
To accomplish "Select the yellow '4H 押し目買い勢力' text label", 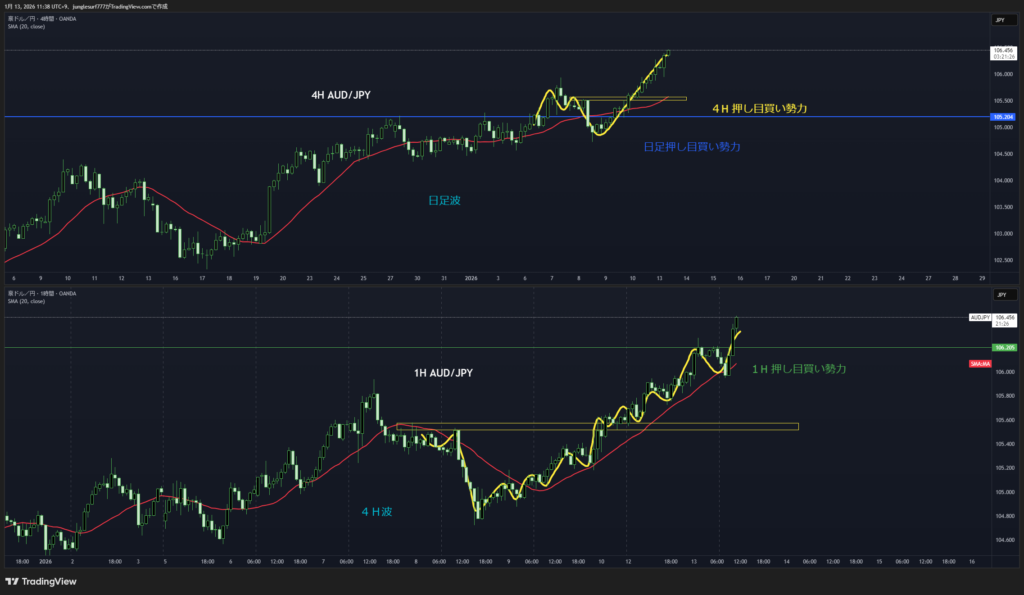I will [759, 107].
